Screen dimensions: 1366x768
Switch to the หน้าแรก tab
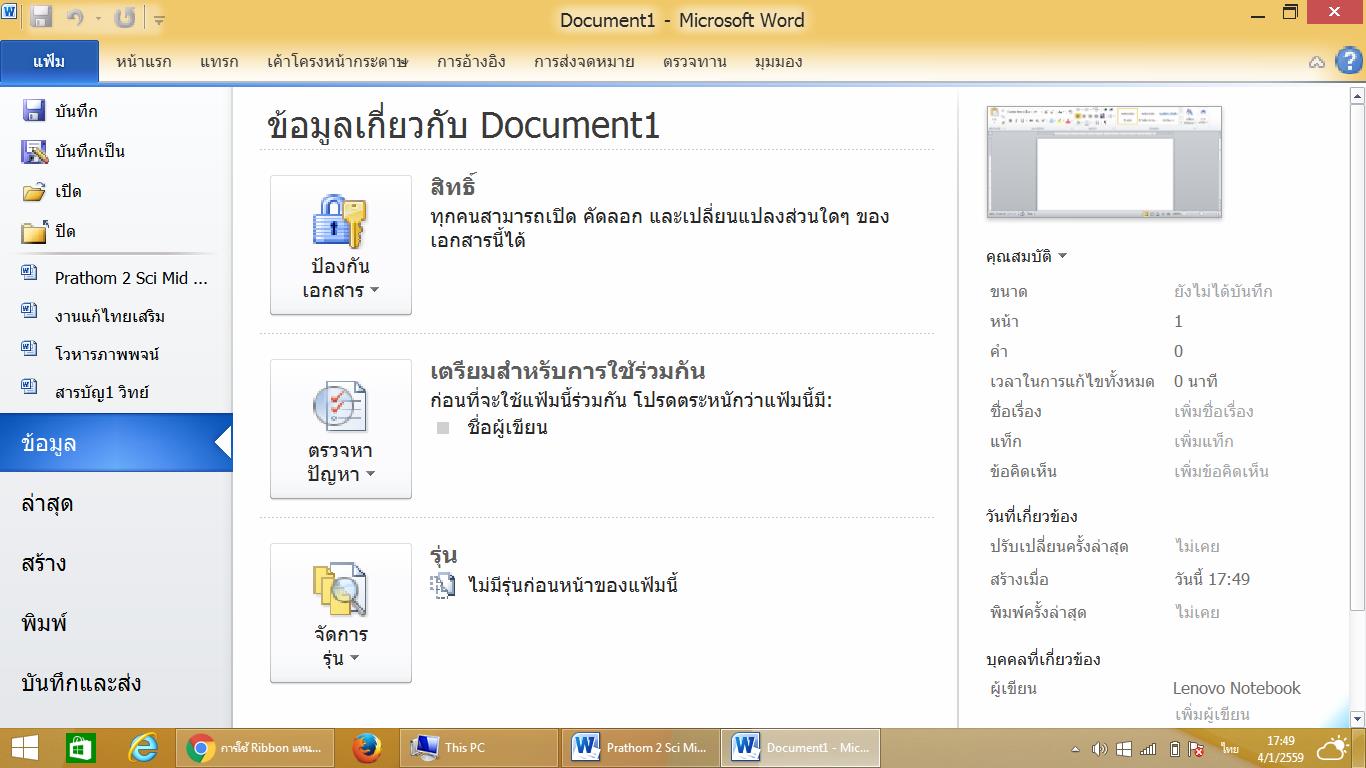click(143, 61)
